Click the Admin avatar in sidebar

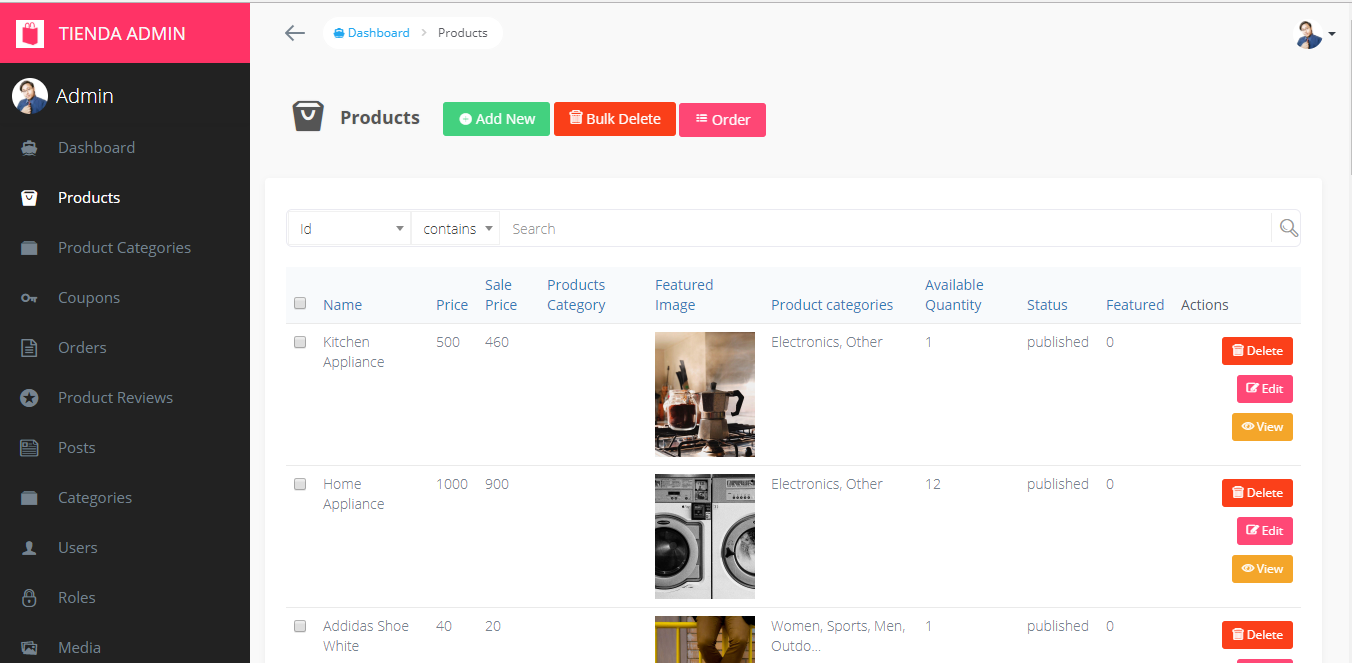[x=30, y=96]
